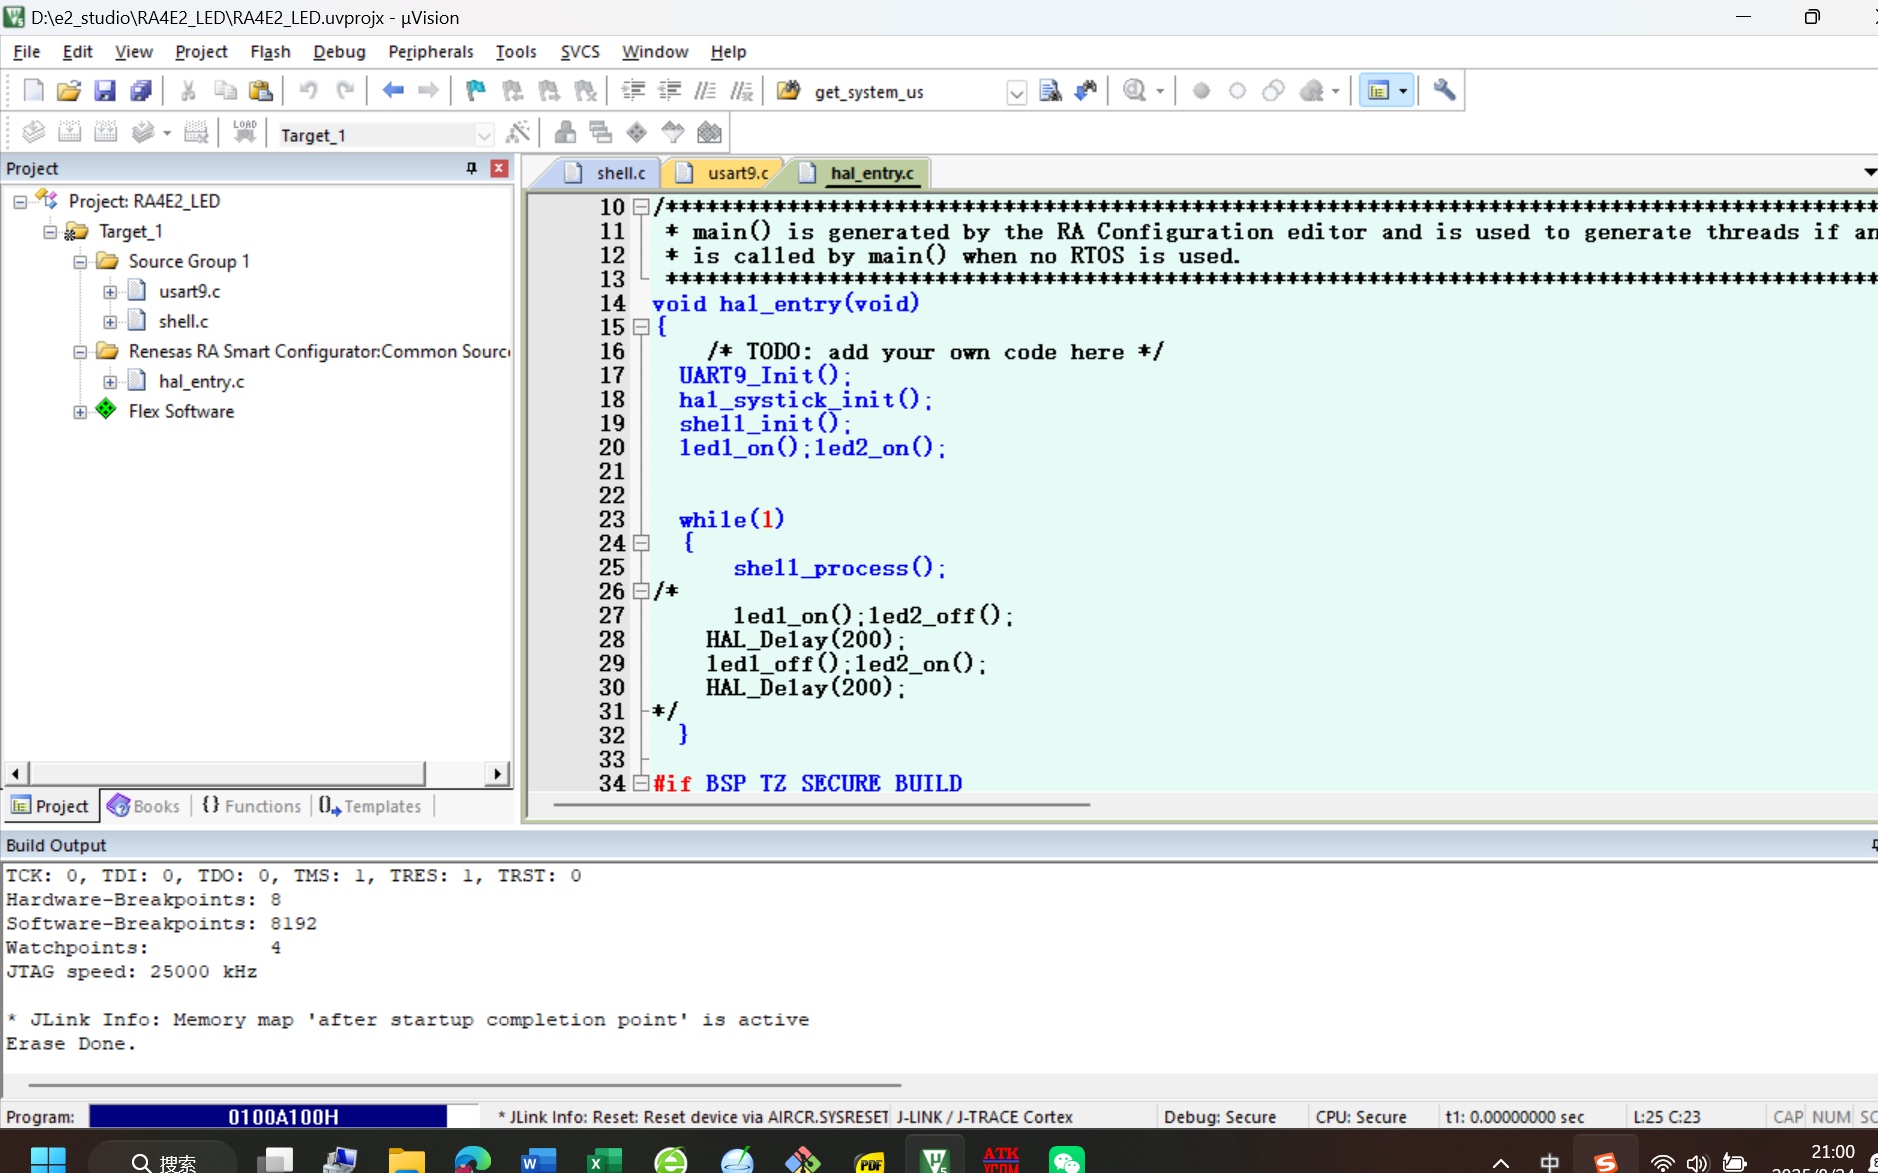The width and height of the screenshot is (1878, 1173).
Task: Open Microsoft Word from the taskbar
Action: (x=538, y=1161)
